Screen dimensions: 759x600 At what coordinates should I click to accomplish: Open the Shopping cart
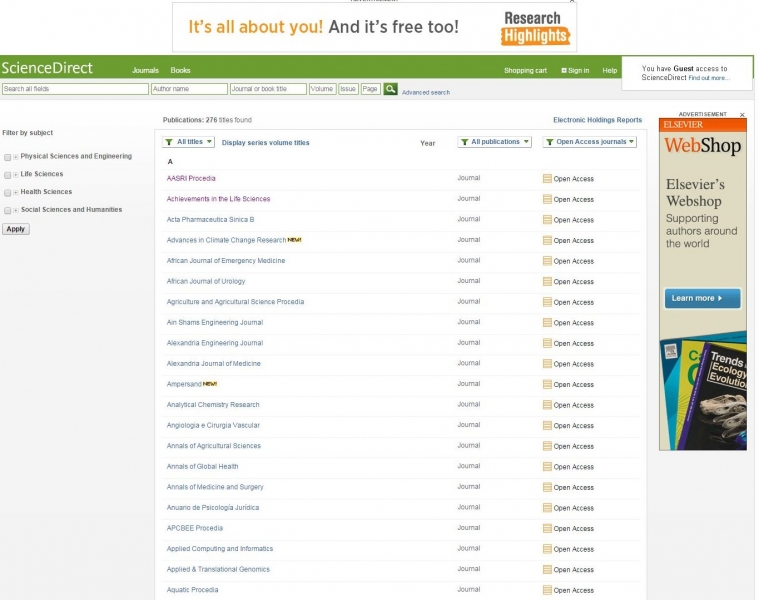coord(525,71)
